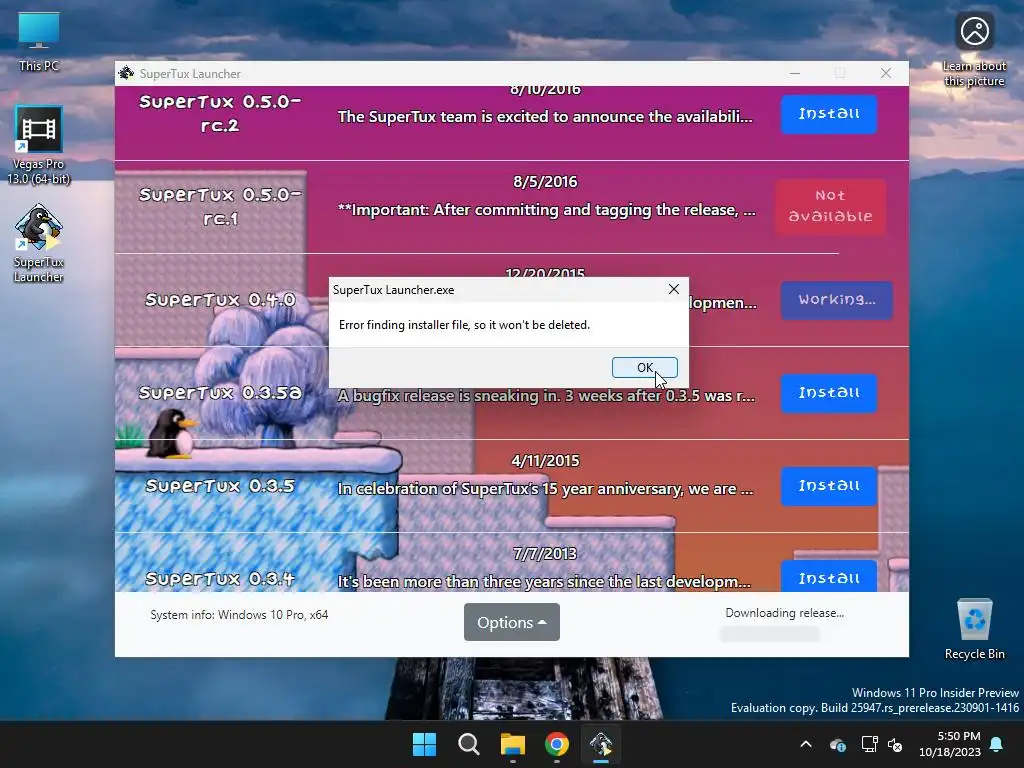Click 'The SuperTux team is excited' description
Viewport: 1024px width, 768px height.
545,117
